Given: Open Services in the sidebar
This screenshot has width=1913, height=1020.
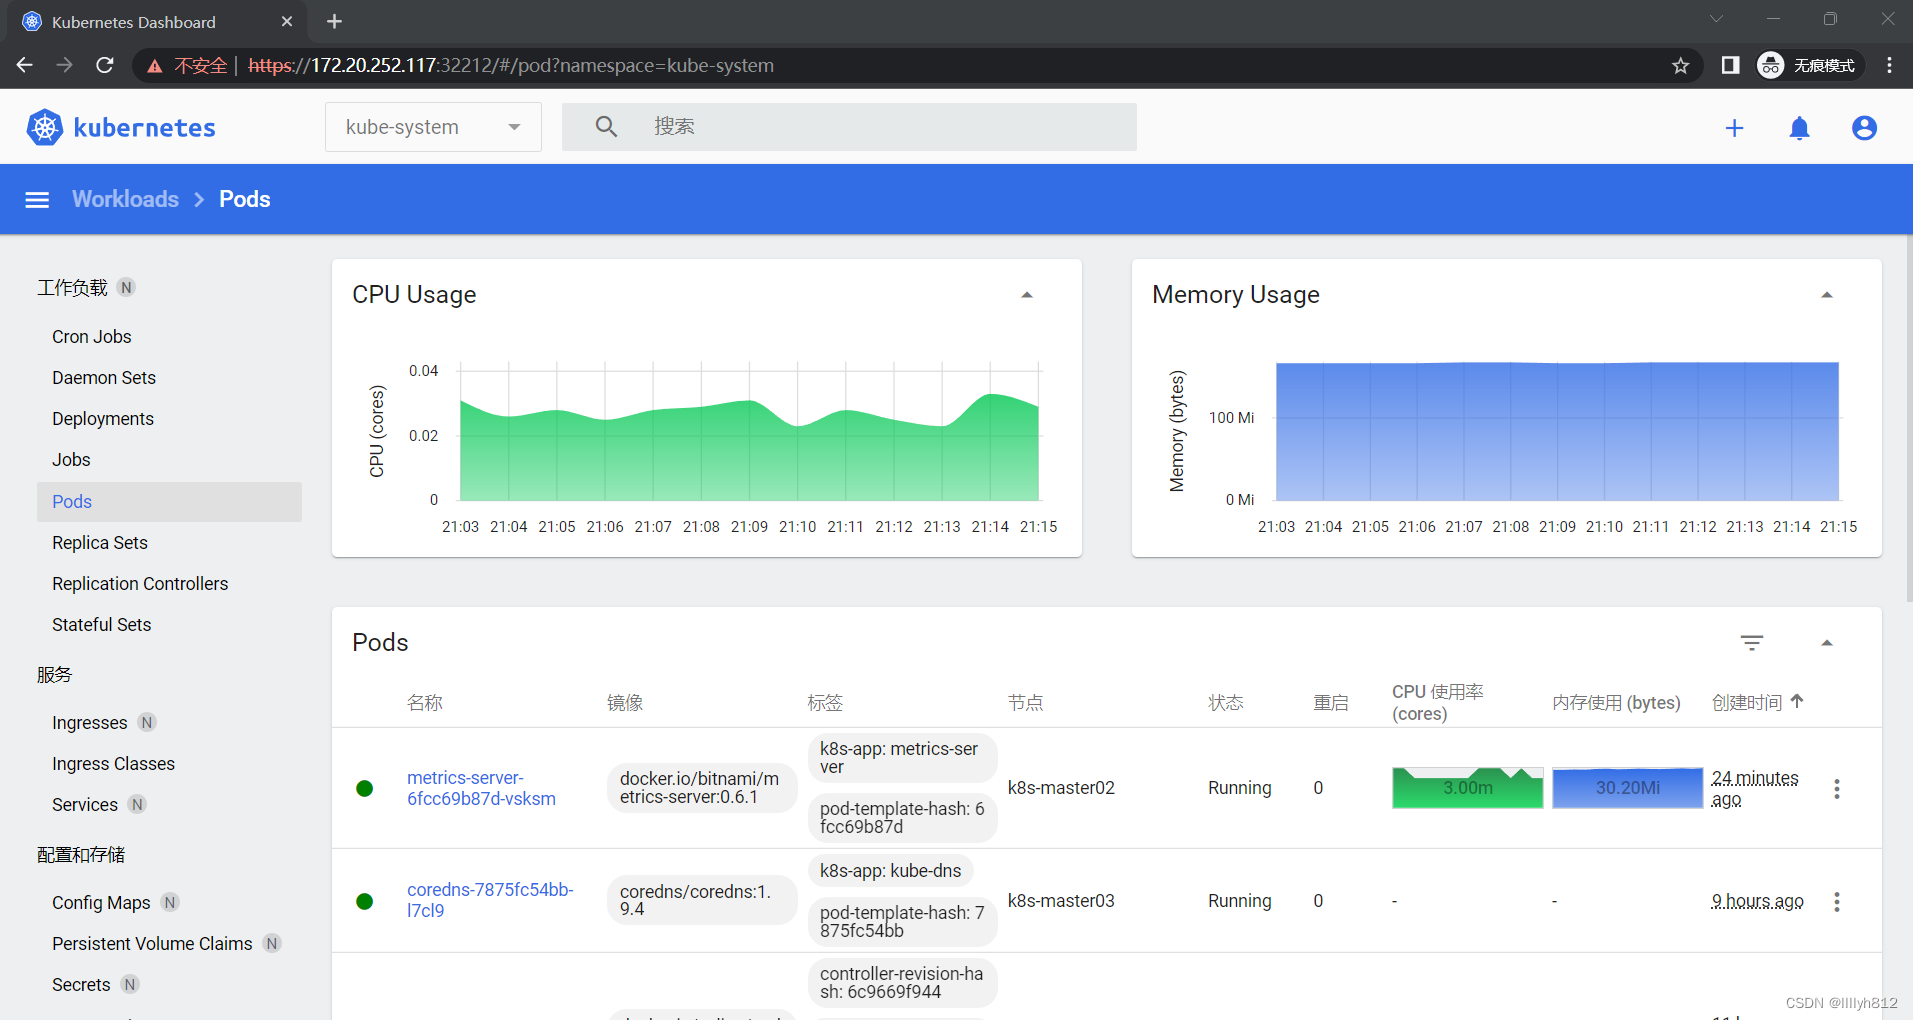Looking at the screenshot, I should click(x=85, y=805).
